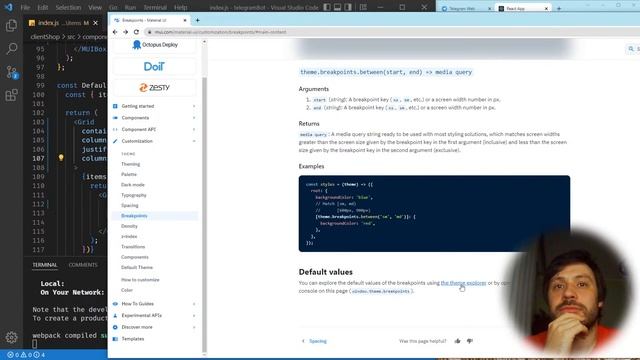Screen dimensions: 640x360
Task: Open the Terminal menu
Action: tap(155, 7)
